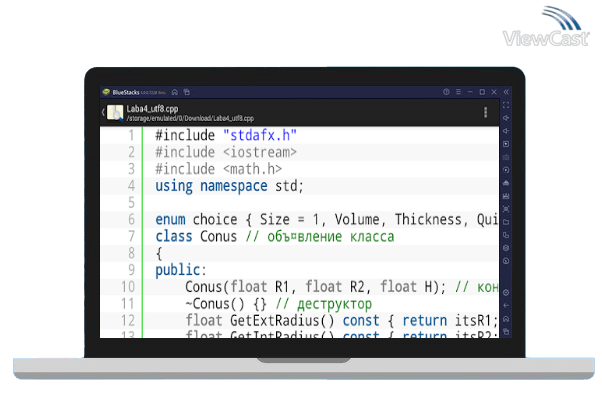Click the volume down speaker icon

[x=506, y=131]
